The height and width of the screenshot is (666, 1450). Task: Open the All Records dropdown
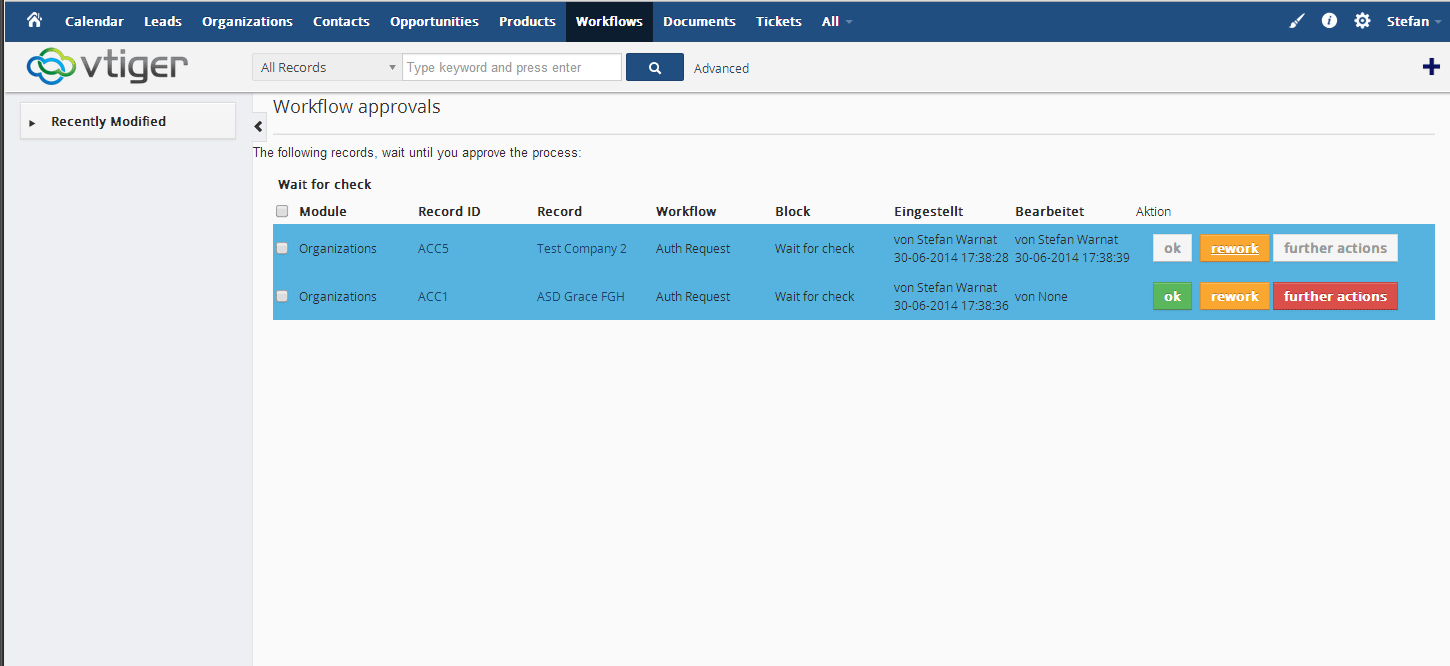(327, 68)
